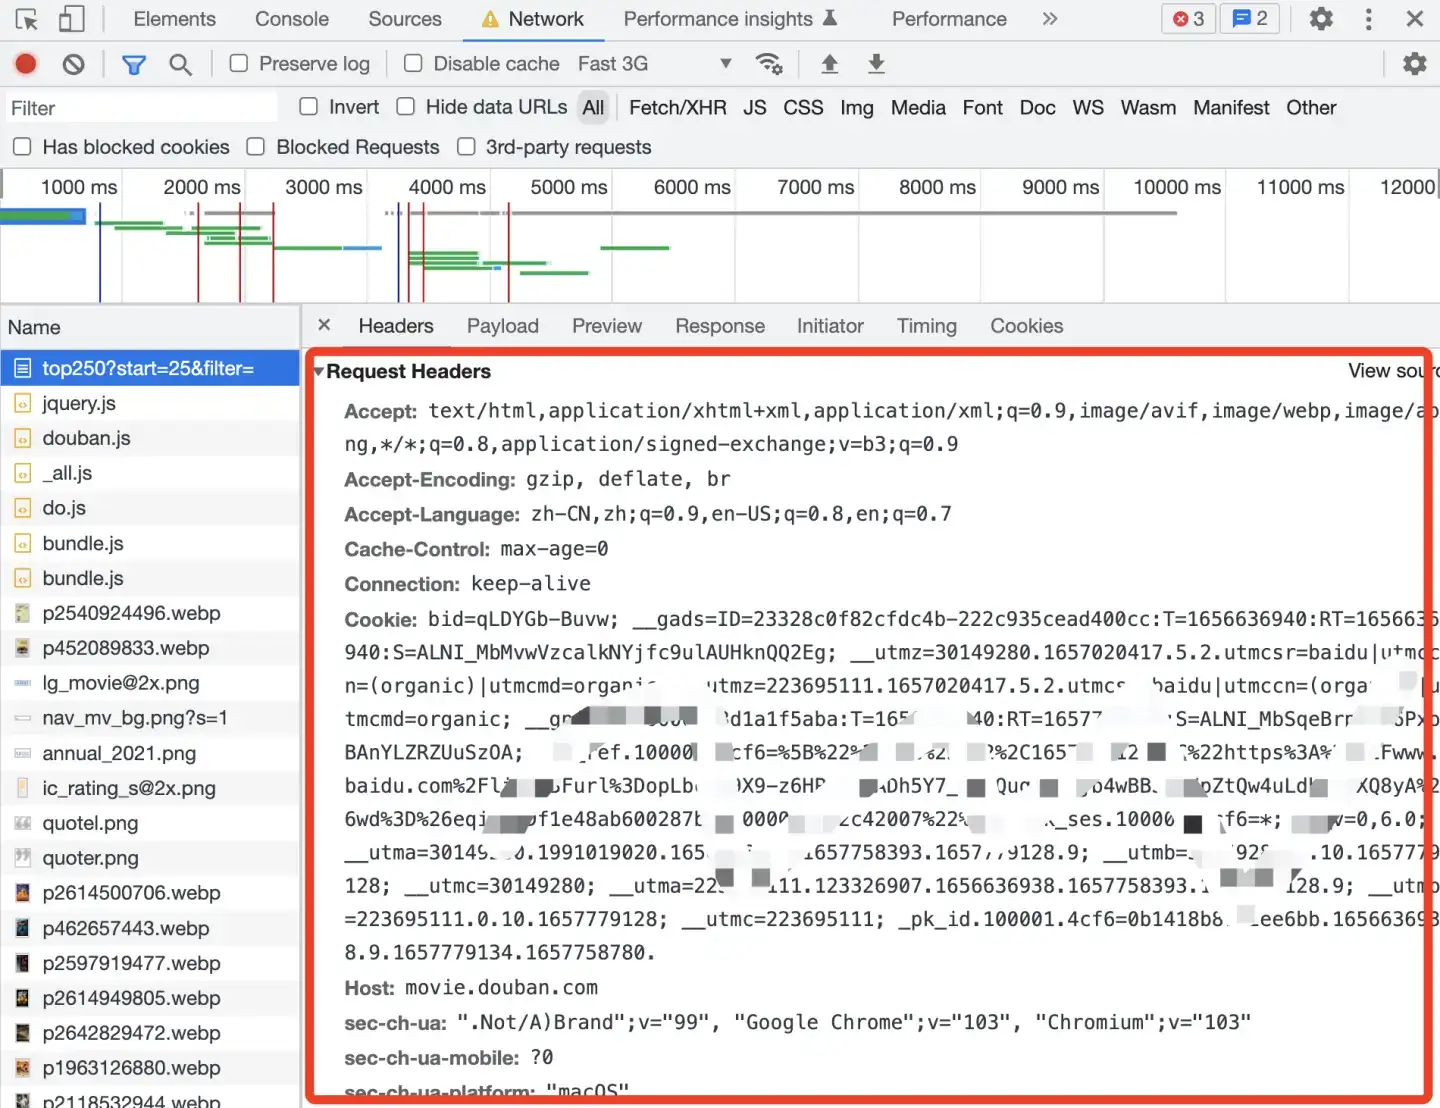The width and height of the screenshot is (1440, 1108).
Task: Check 3rd-party requests
Action: pos(466,147)
